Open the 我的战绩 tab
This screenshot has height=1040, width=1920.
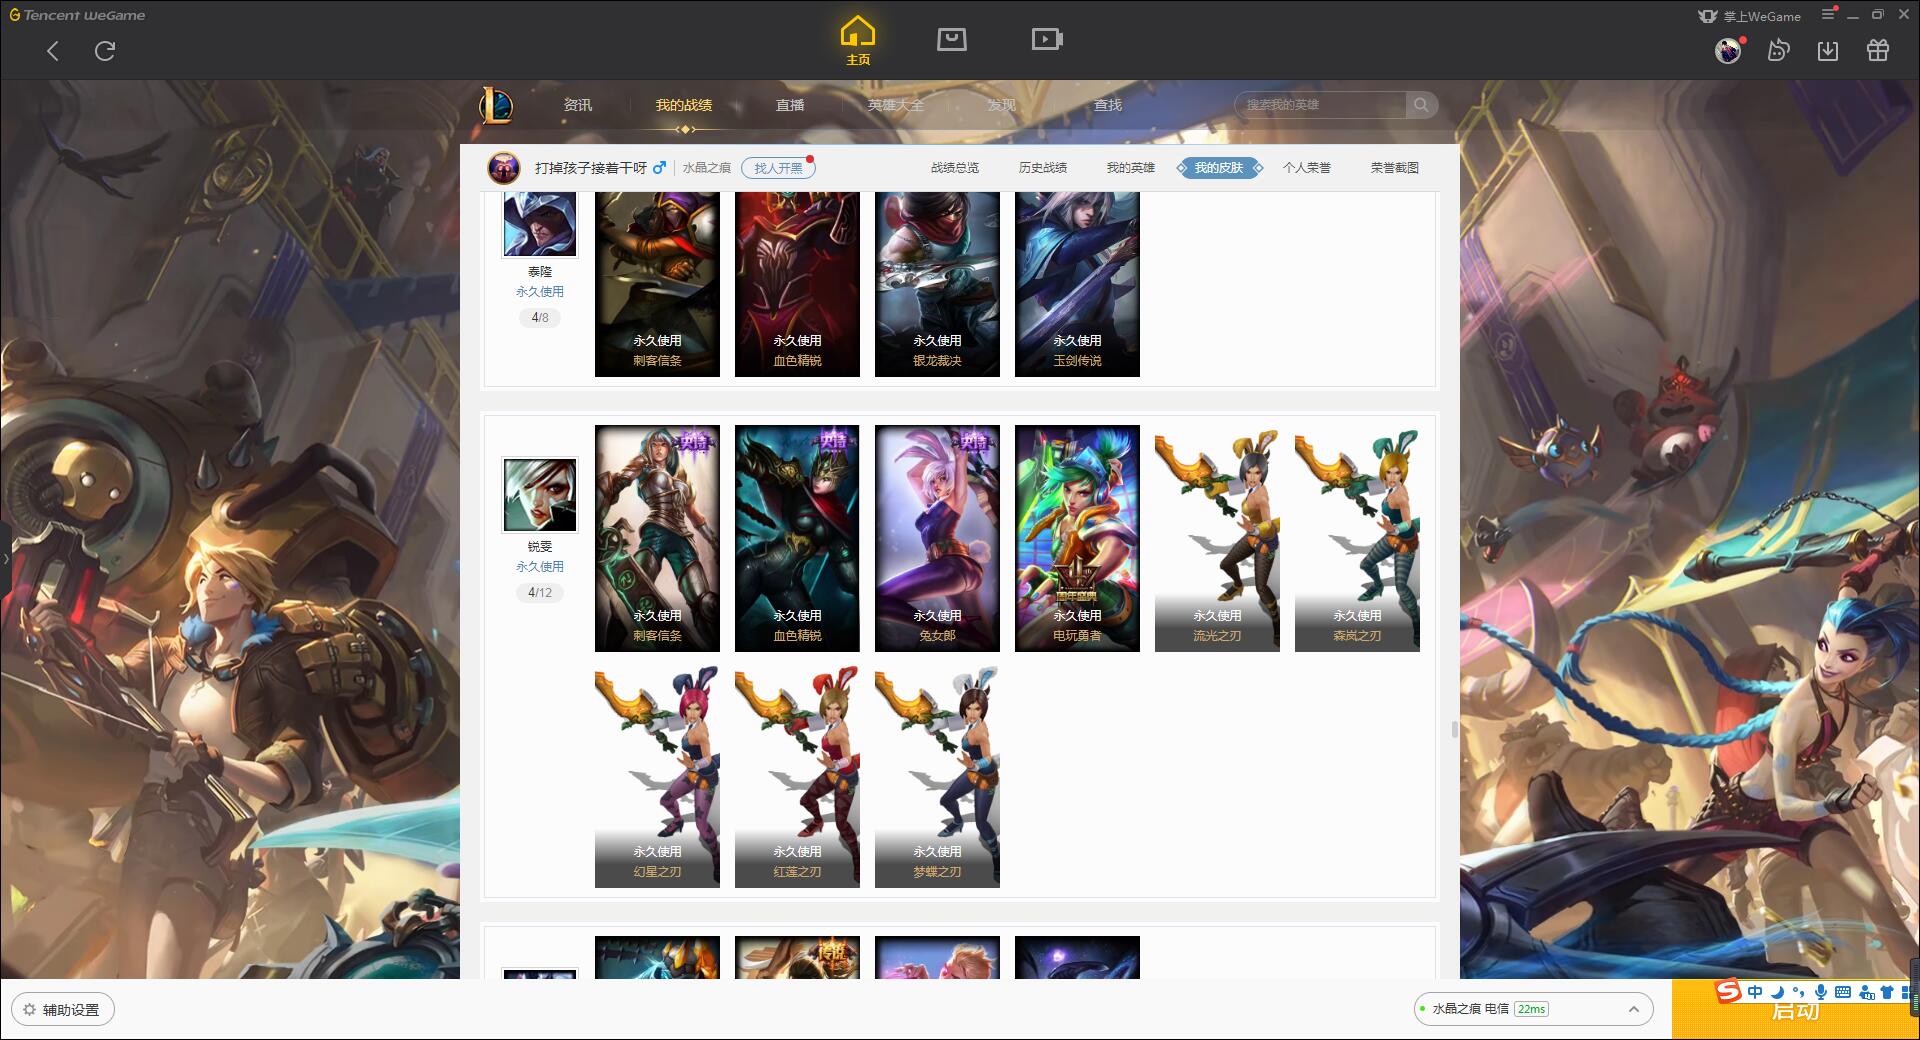[684, 105]
